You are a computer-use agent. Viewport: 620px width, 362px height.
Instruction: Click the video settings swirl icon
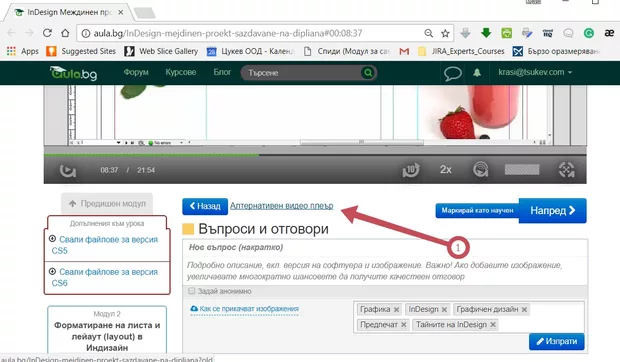click(480, 170)
